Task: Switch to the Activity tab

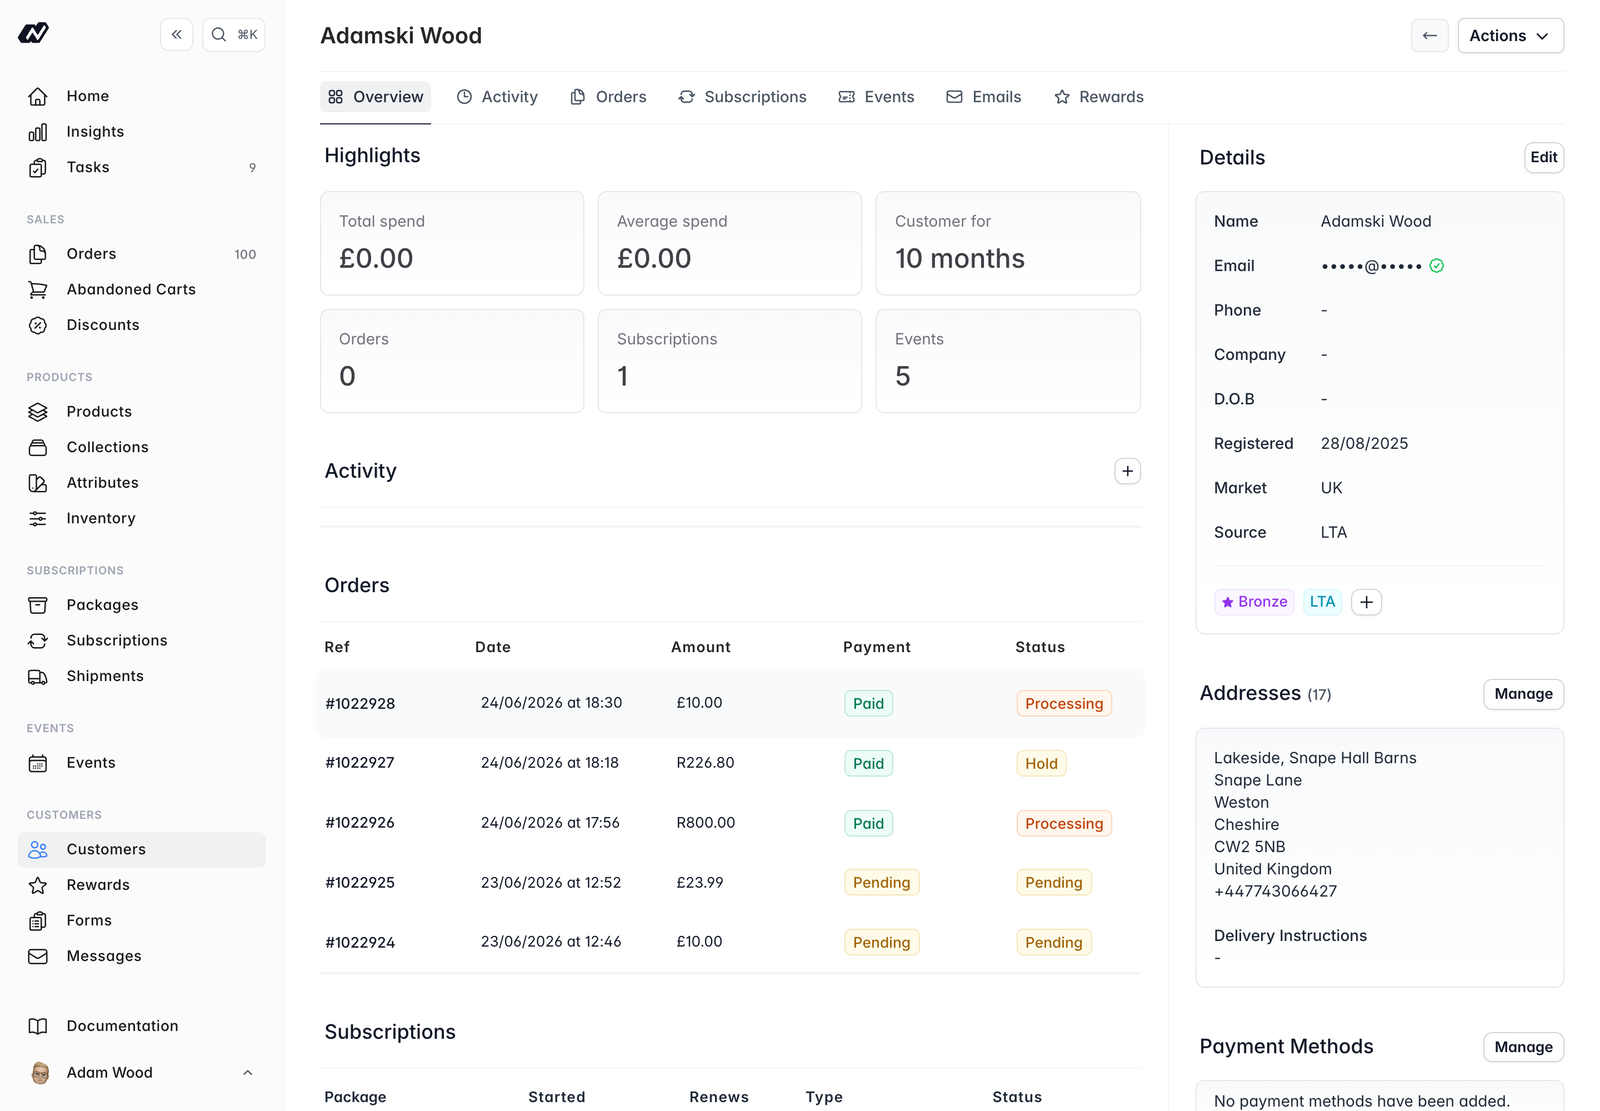Action: tap(497, 97)
